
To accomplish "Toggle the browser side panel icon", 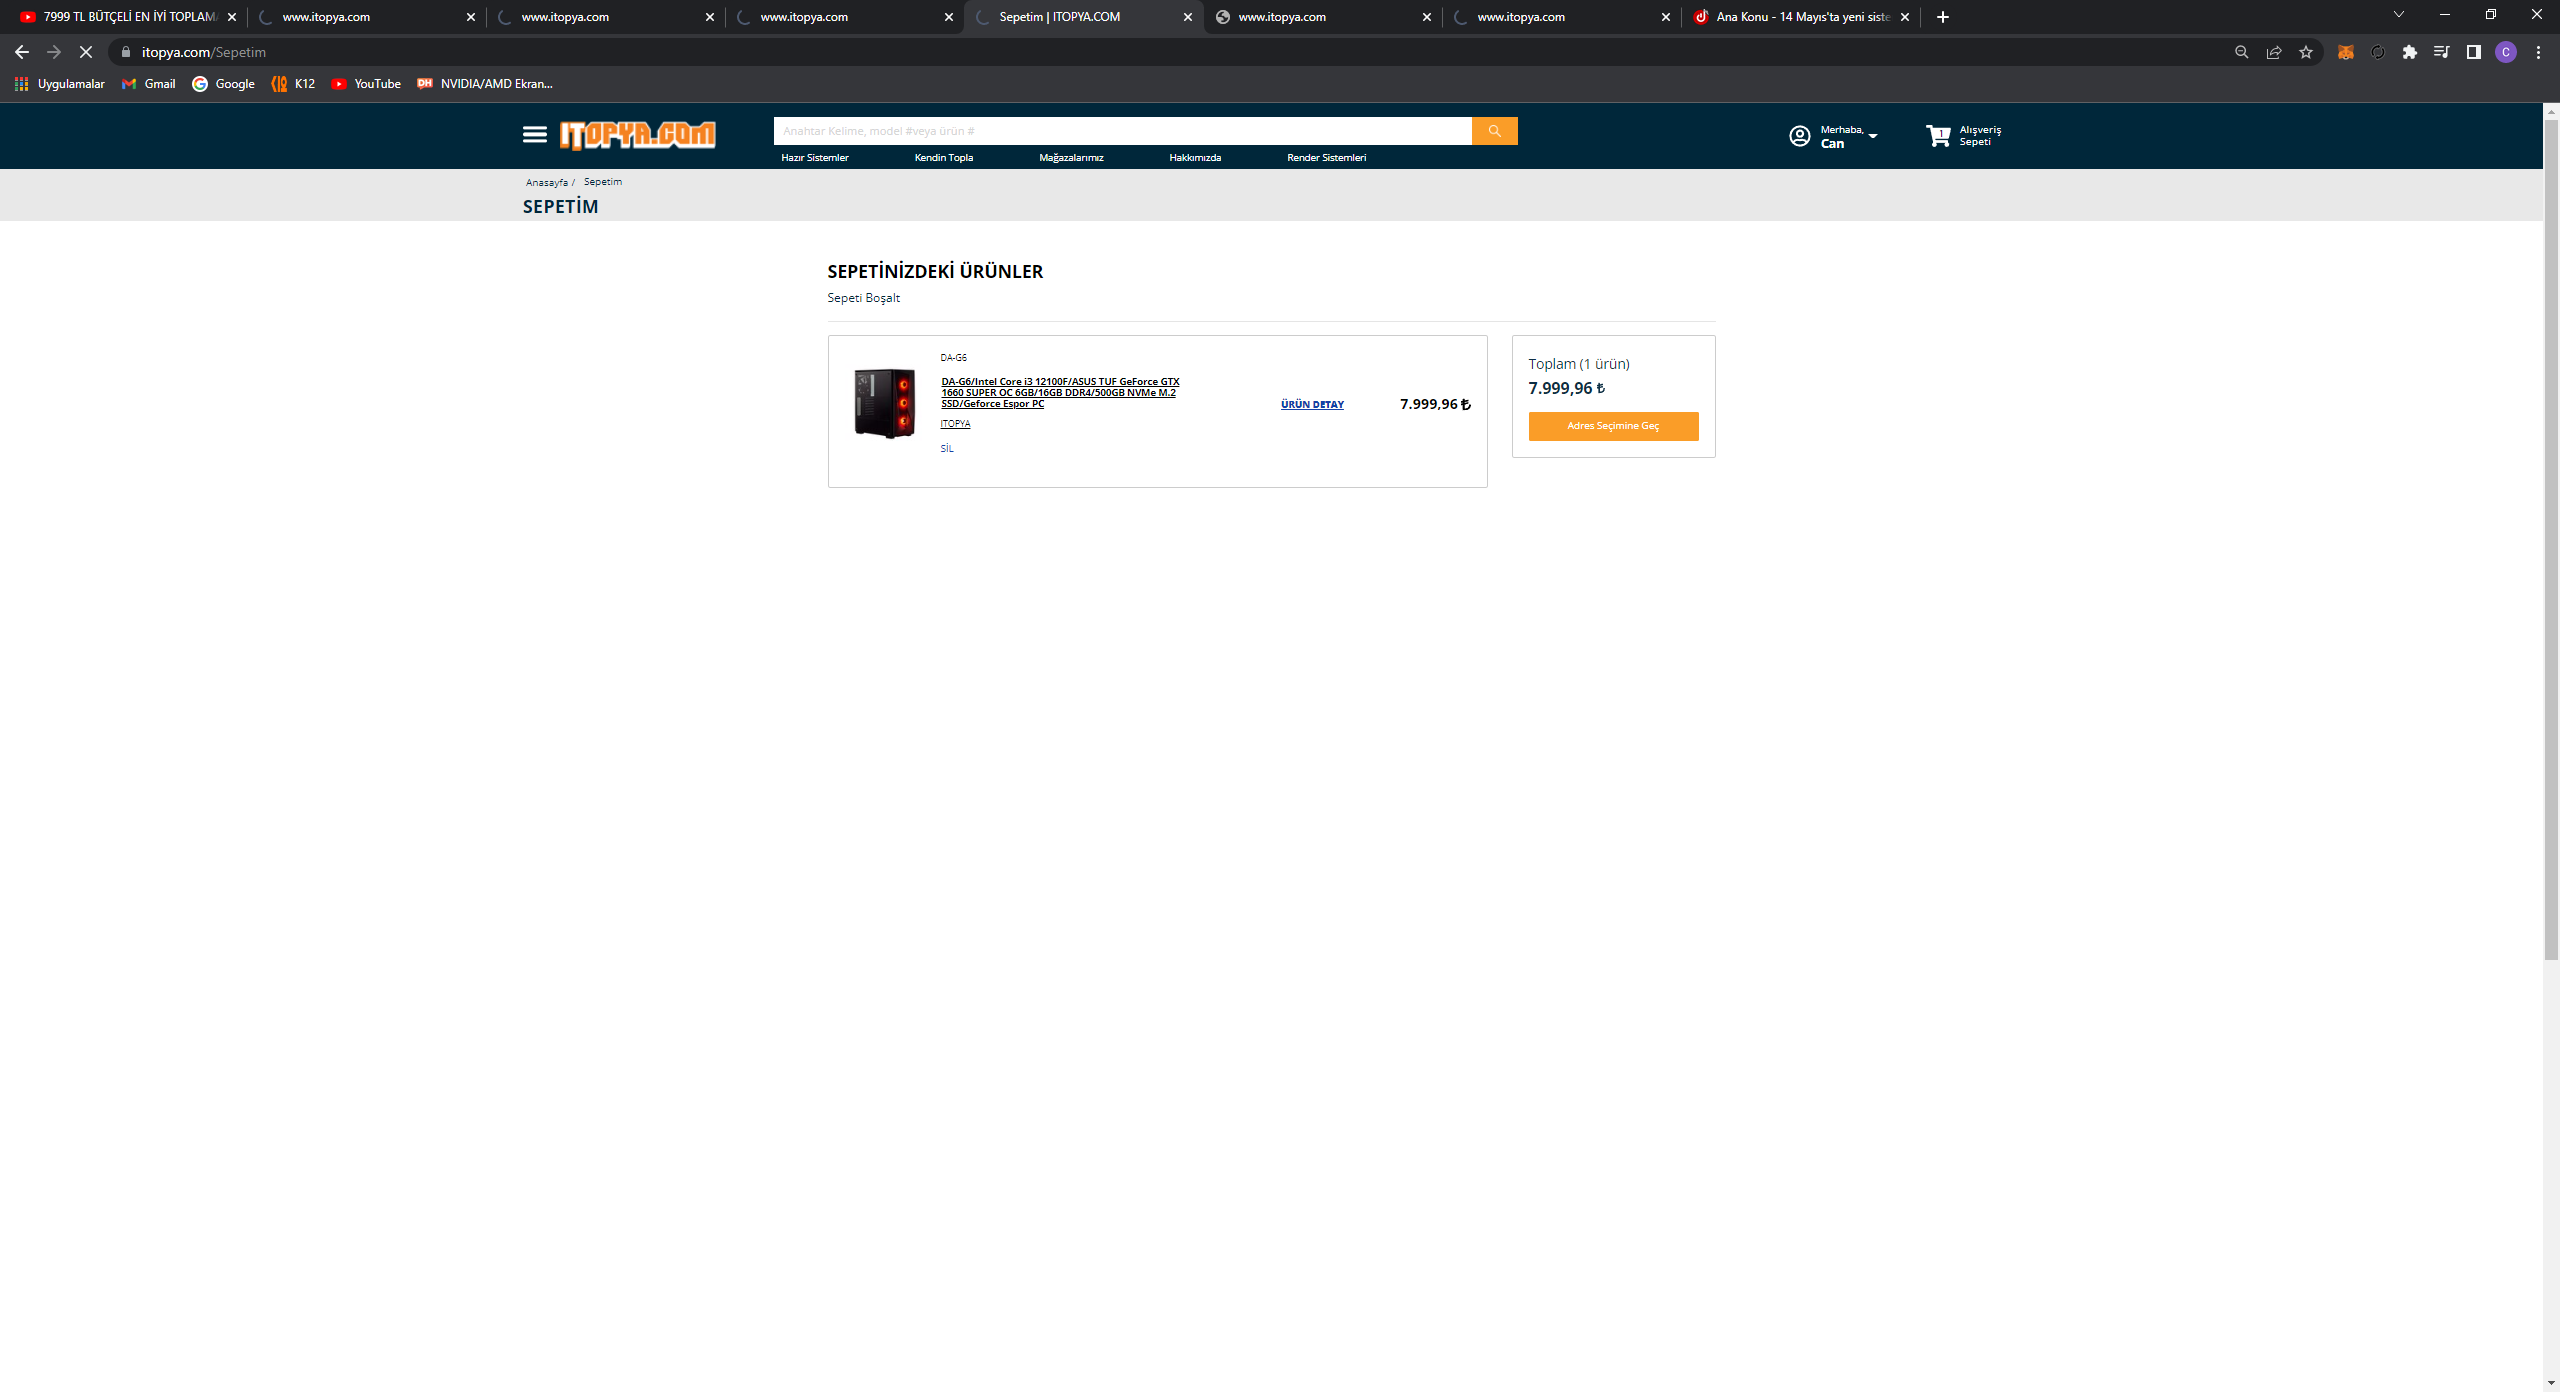I will [2474, 52].
